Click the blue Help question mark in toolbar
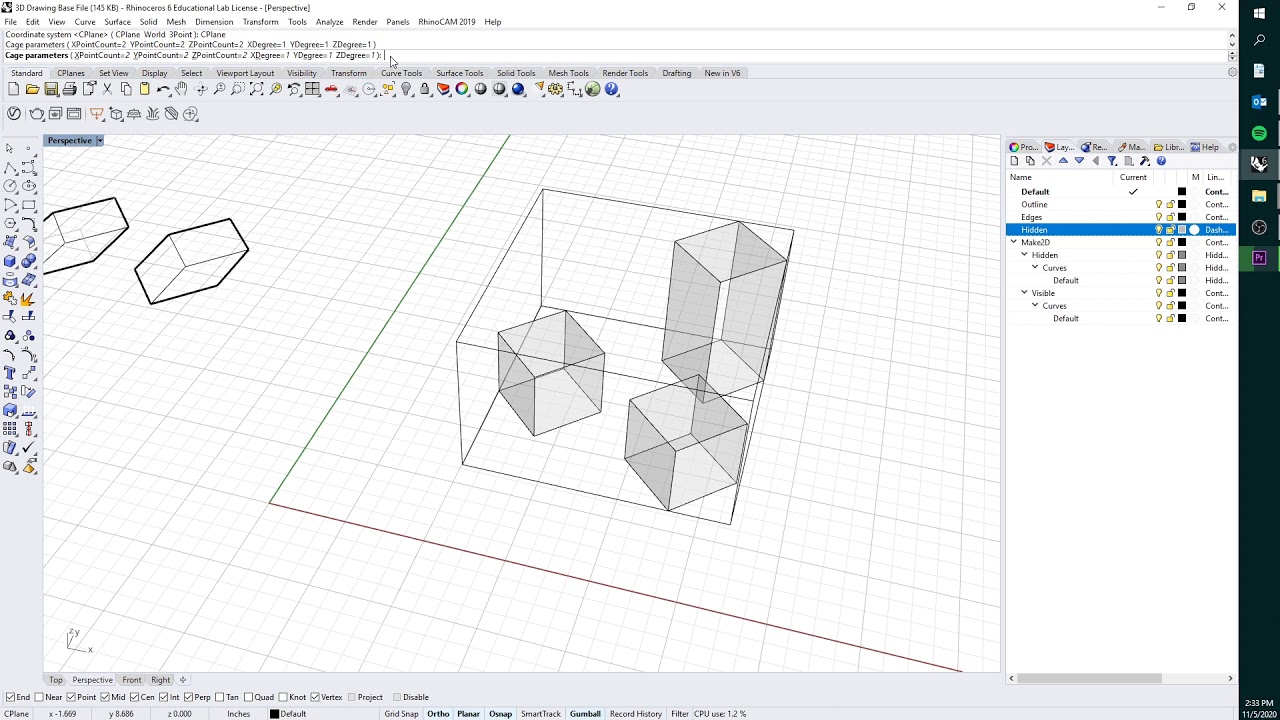The image size is (1280, 720). [611, 89]
